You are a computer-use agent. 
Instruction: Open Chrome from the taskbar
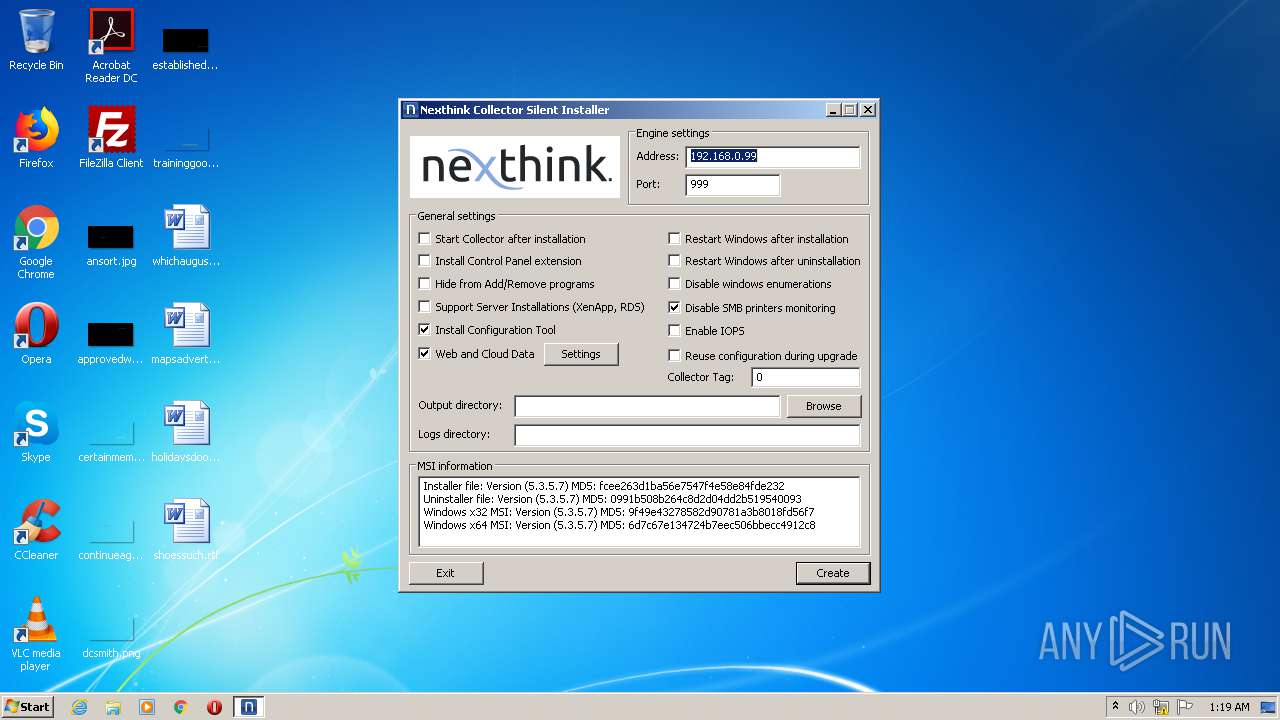181,707
